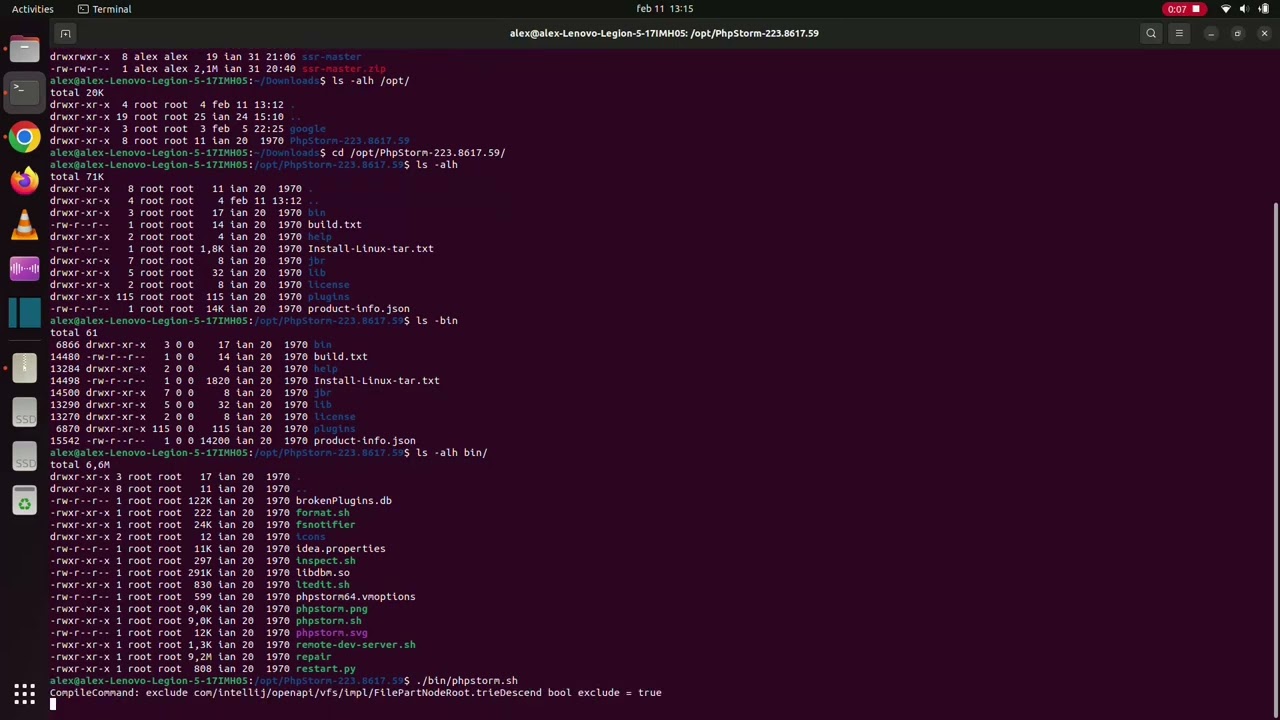The height and width of the screenshot is (720, 1280).
Task: Click the phpstorm.svg file name
Action: coord(331,633)
